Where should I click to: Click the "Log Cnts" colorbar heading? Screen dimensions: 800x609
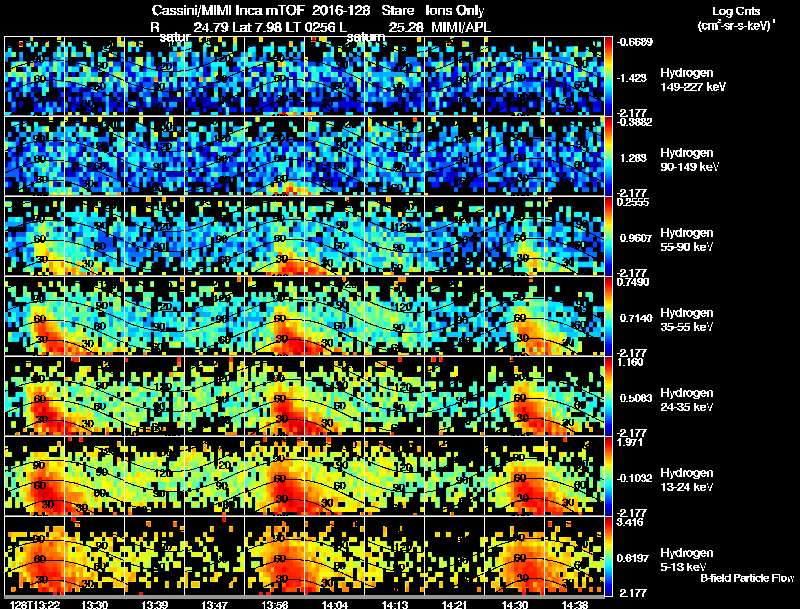click(x=736, y=11)
